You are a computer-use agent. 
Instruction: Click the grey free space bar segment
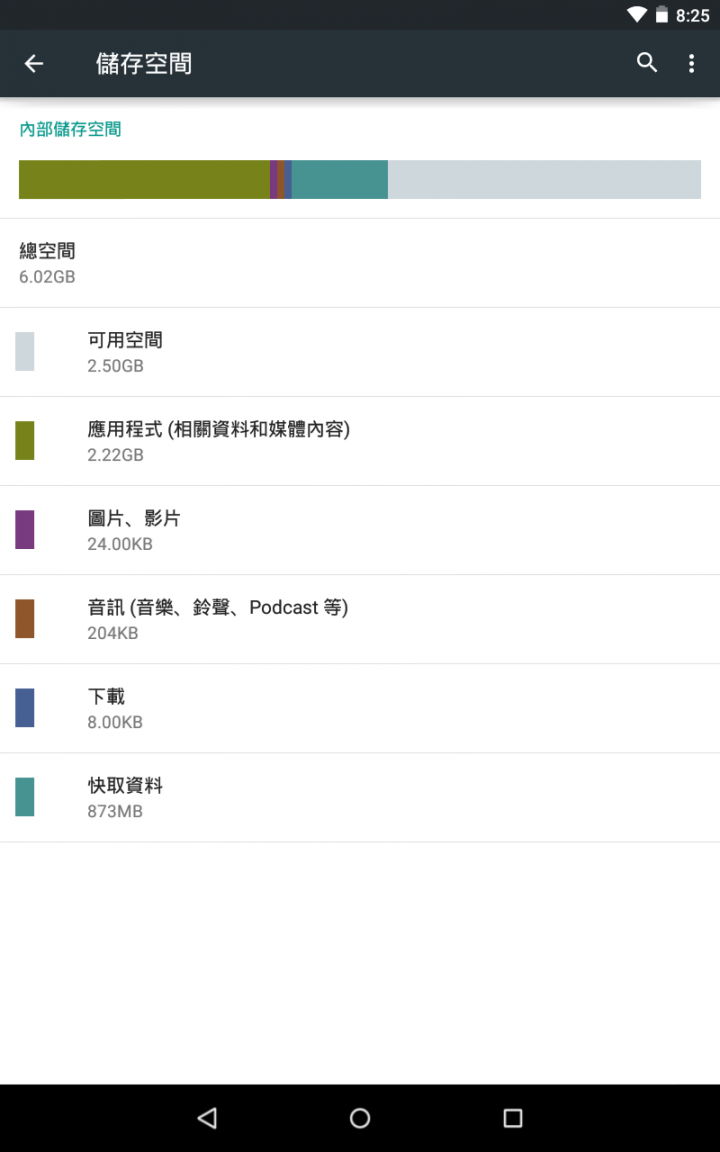click(544, 179)
